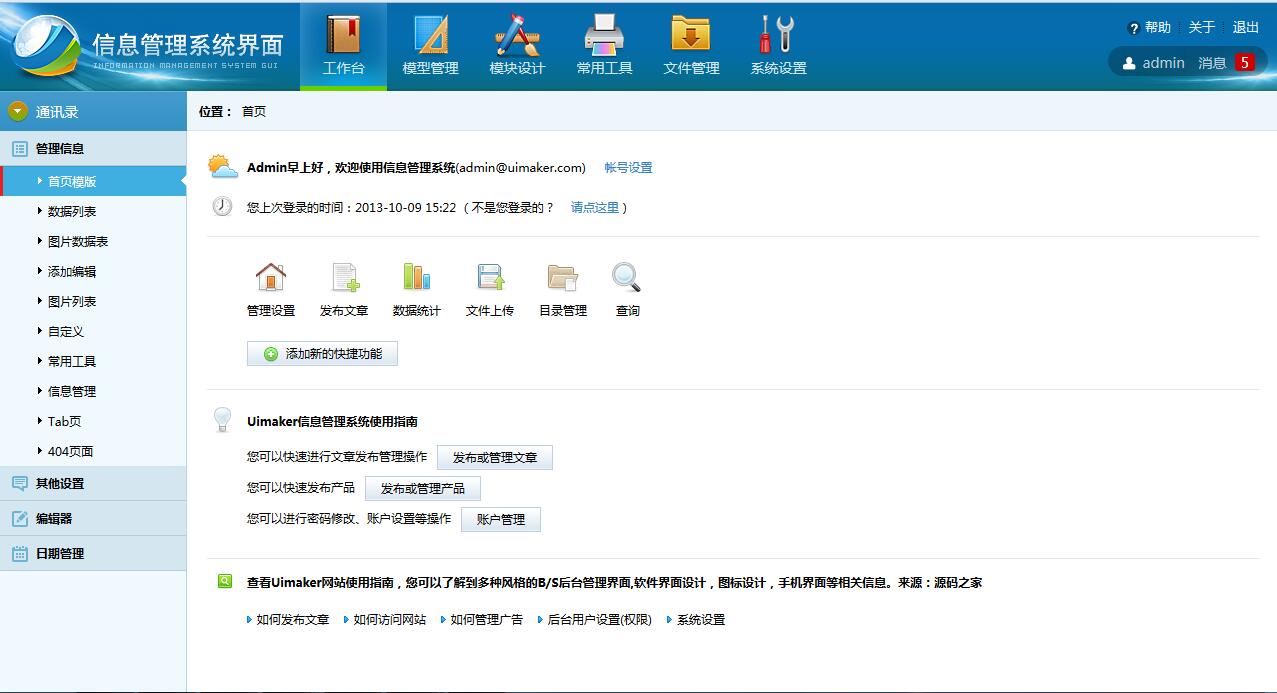Viewport: 1277px width, 693px height.
Task: Open 系统设置 tools icon
Action: (x=777, y=36)
